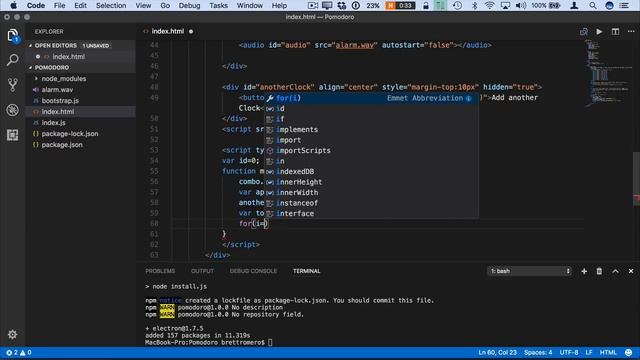The height and width of the screenshot is (360, 640).
Task: Close the terminal panel
Action: pos(631,271)
